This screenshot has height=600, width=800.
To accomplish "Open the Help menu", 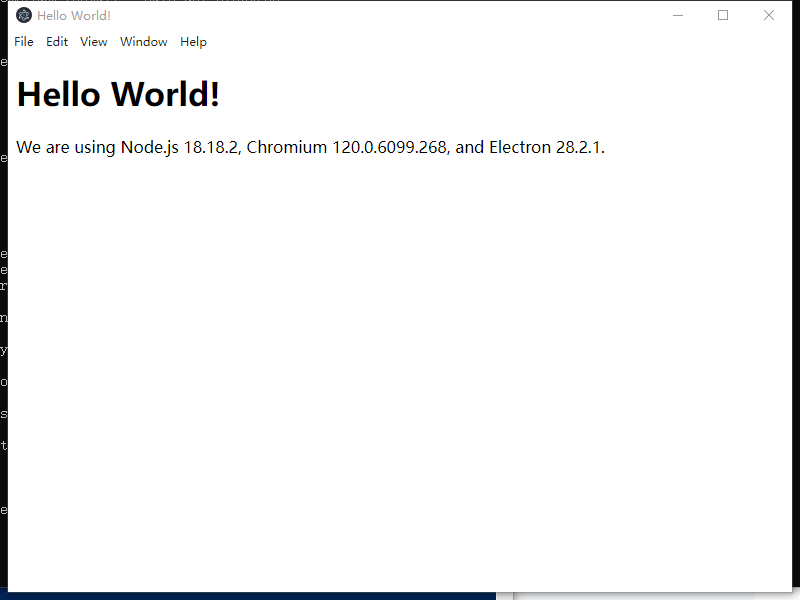I will (193, 42).
